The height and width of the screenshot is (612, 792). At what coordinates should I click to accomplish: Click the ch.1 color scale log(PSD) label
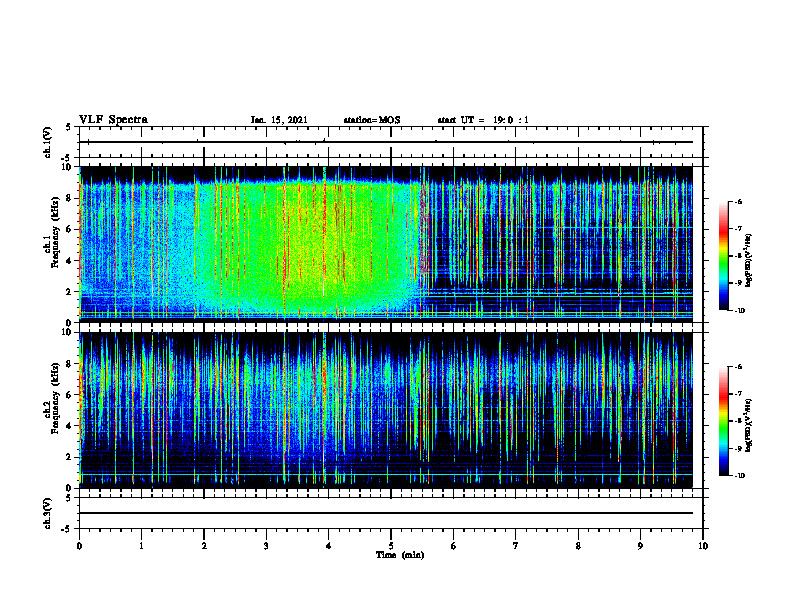tap(749, 261)
